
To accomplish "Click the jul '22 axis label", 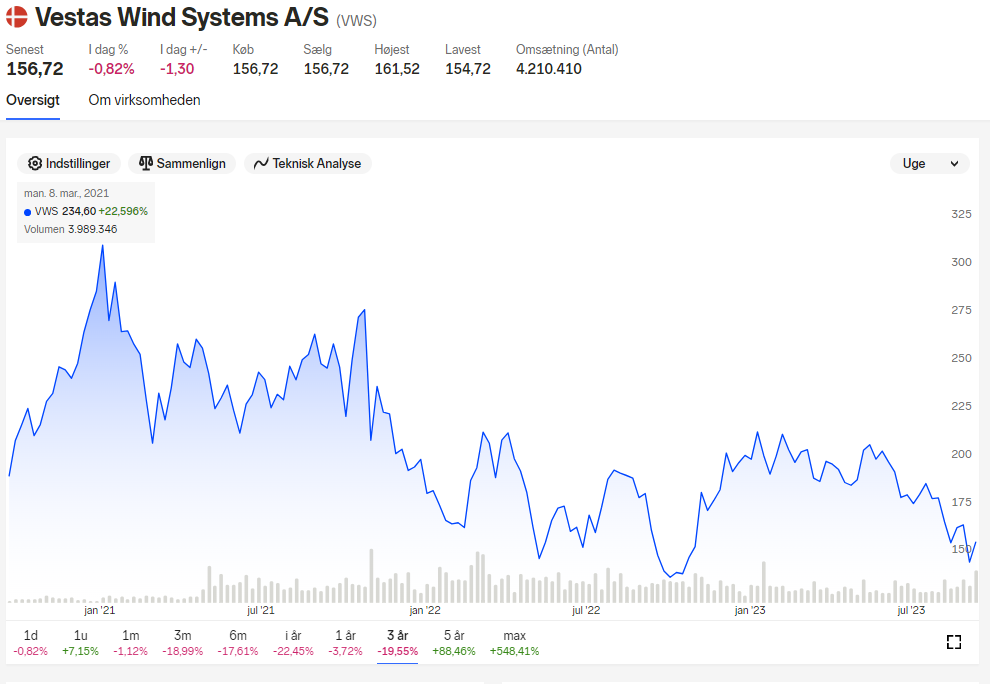I will coord(586,610).
